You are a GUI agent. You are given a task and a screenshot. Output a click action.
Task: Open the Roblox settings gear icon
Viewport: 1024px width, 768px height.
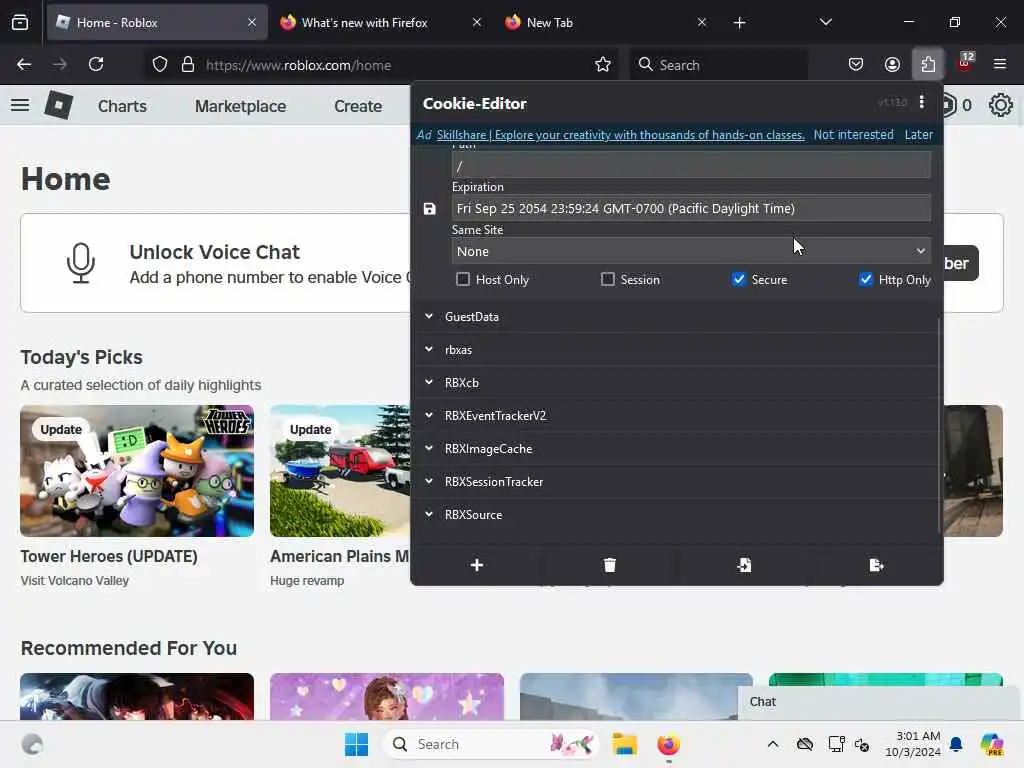[1000, 105]
